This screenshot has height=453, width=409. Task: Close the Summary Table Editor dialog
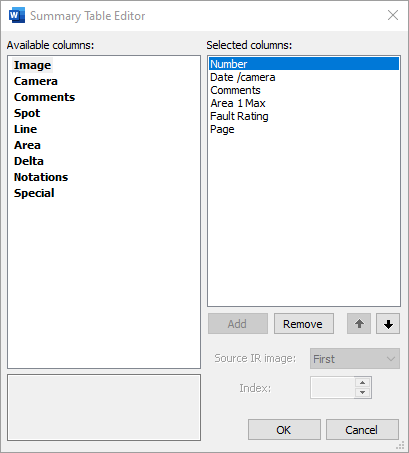[x=393, y=15]
